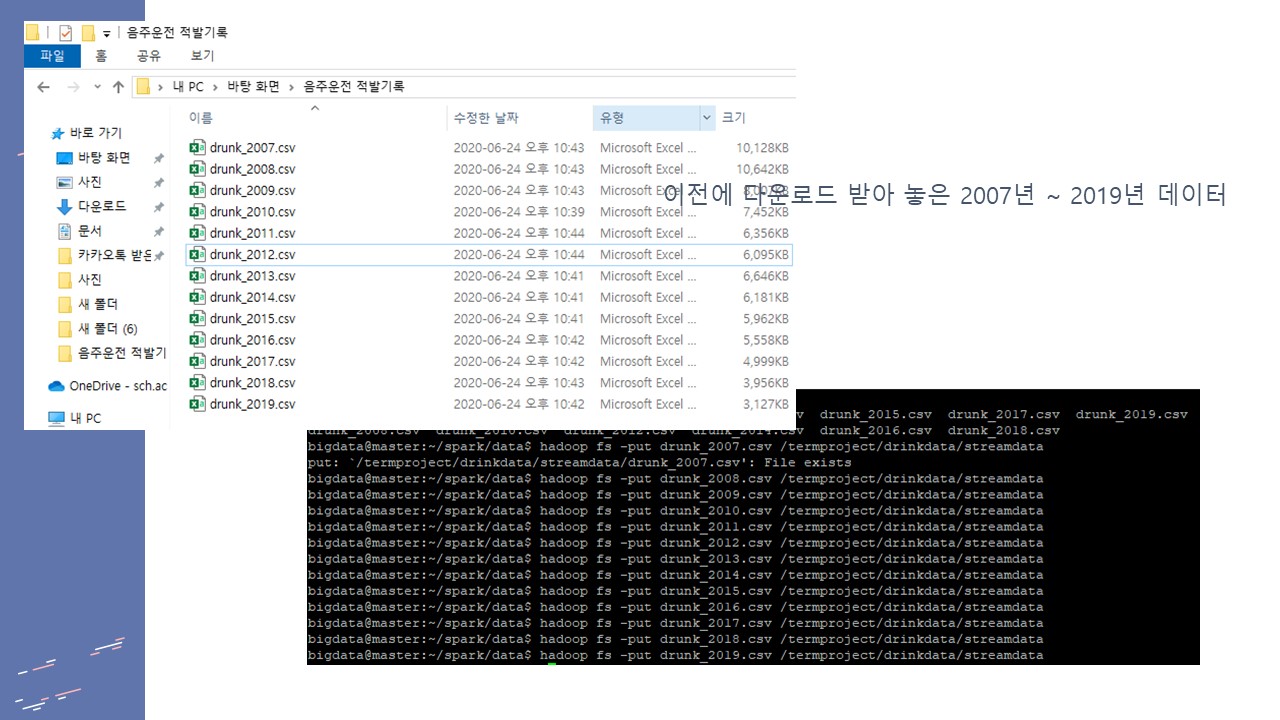Click the 10,128KB size value
The height and width of the screenshot is (720, 1280).
point(762,148)
